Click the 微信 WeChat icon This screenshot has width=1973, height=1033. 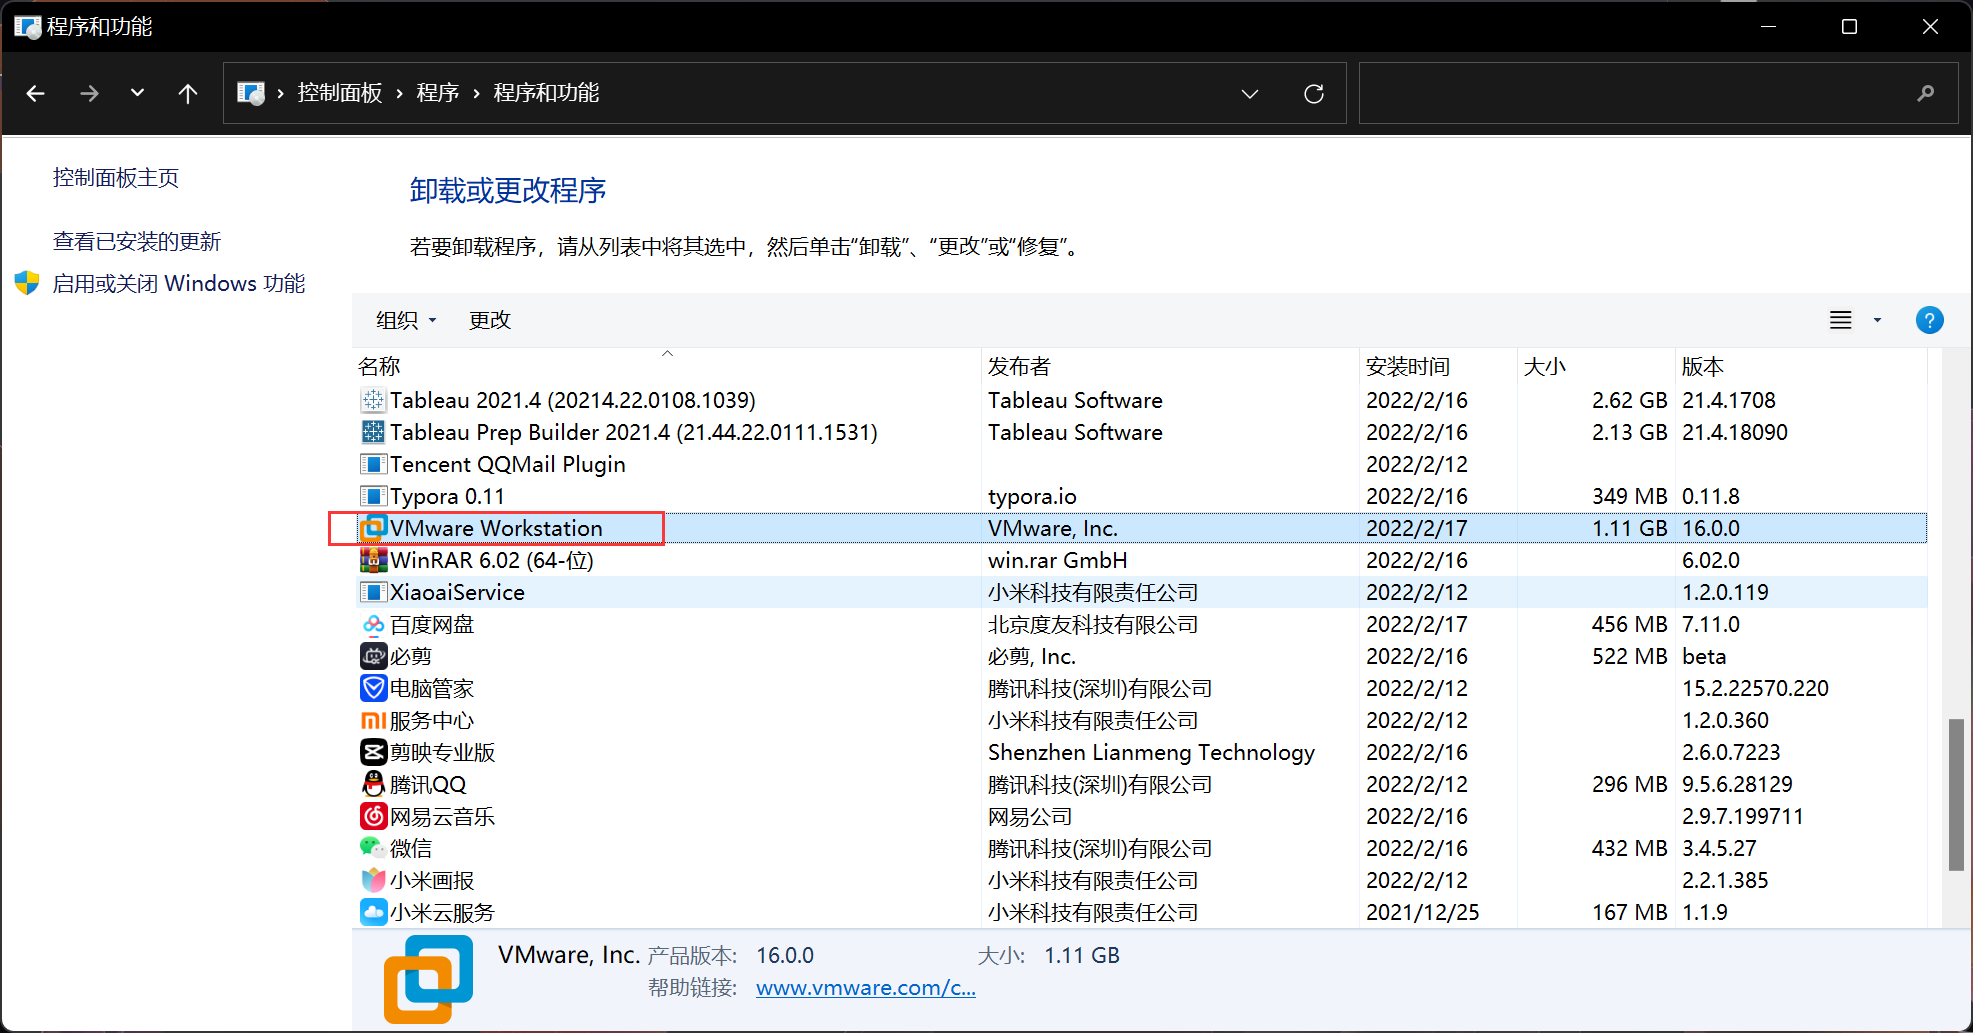(x=373, y=847)
